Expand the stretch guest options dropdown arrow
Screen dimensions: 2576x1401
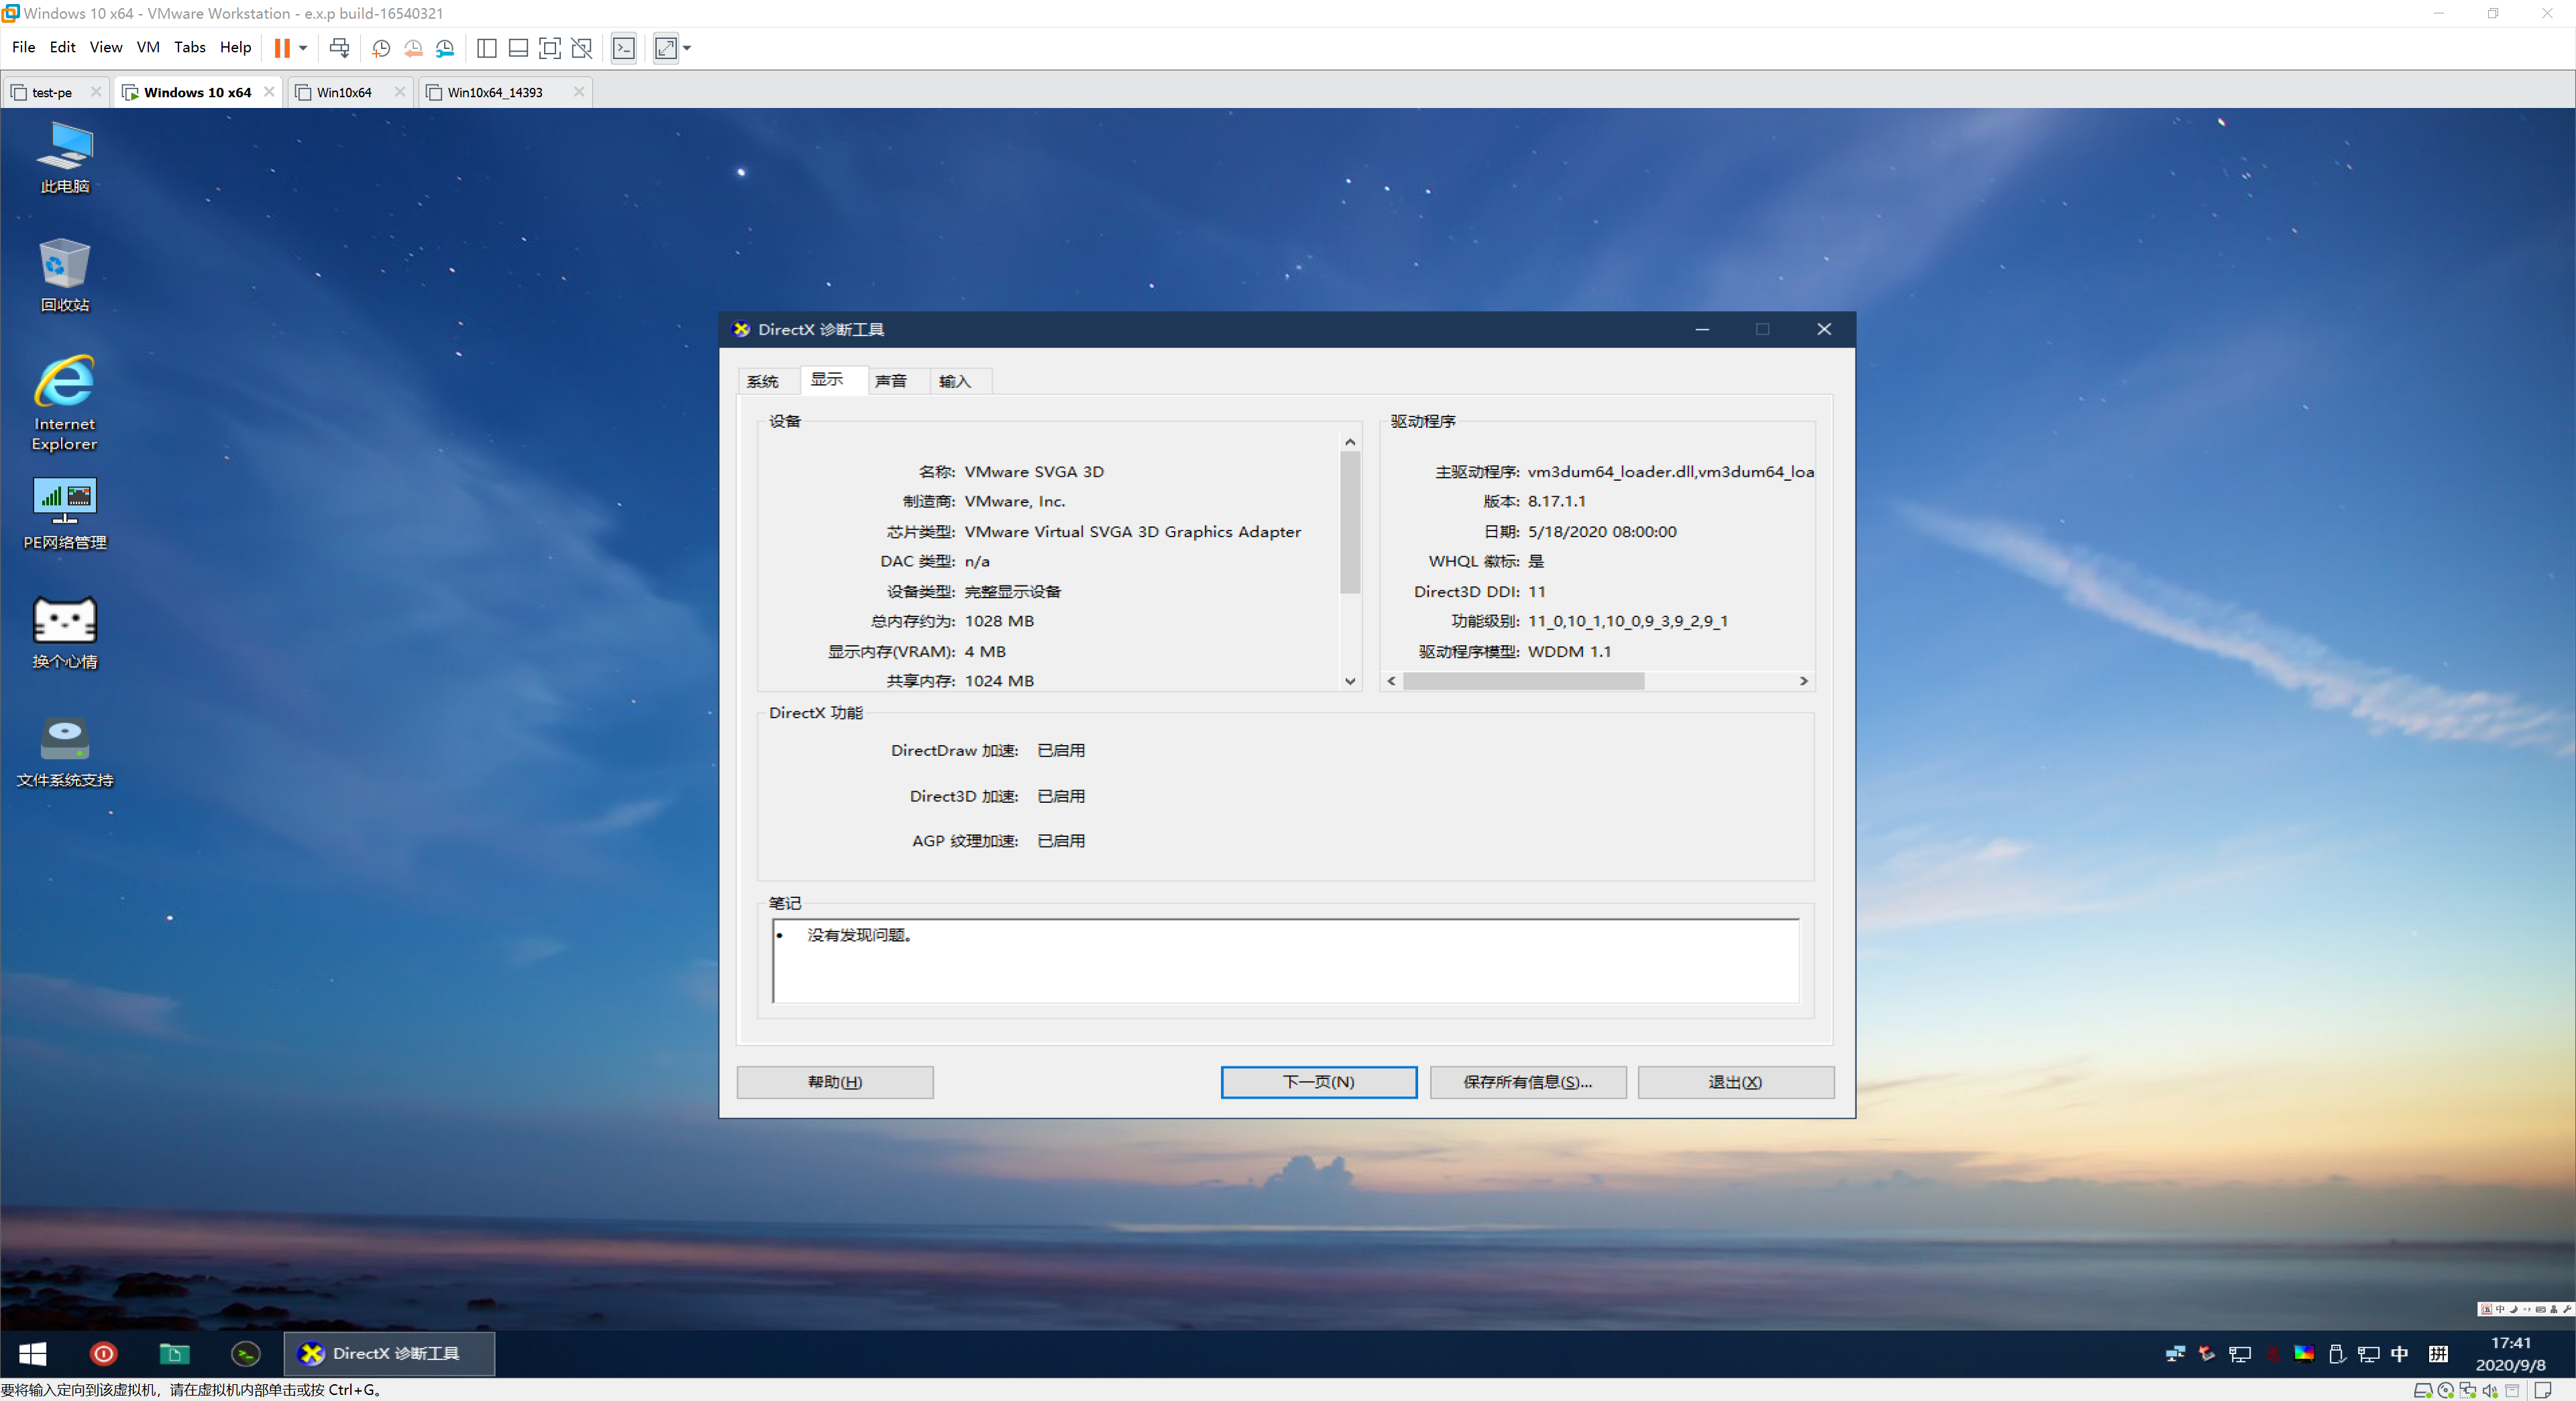pos(687,48)
